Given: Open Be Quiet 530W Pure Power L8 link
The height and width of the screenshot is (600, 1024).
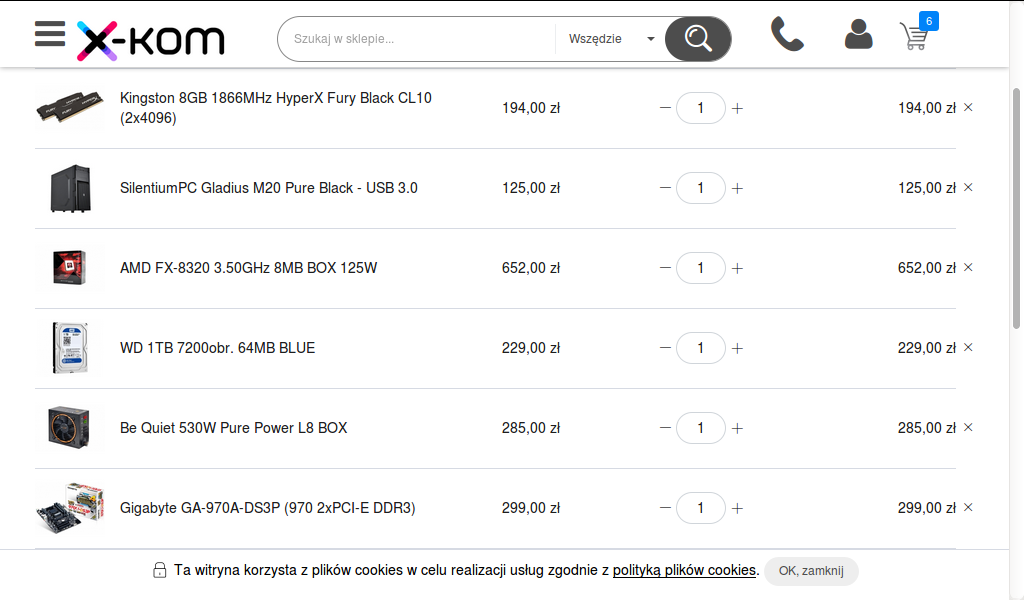Looking at the screenshot, I should pyautogui.click(x=233, y=428).
